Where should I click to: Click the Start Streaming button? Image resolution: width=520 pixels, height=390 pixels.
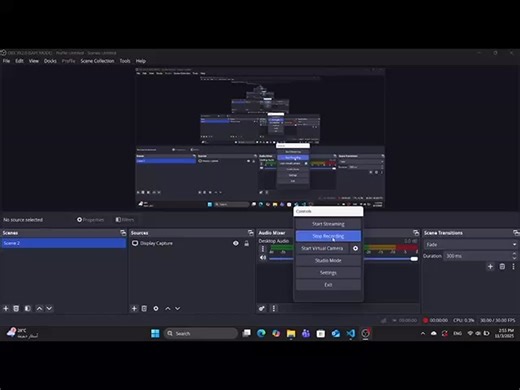tap(328, 224)
